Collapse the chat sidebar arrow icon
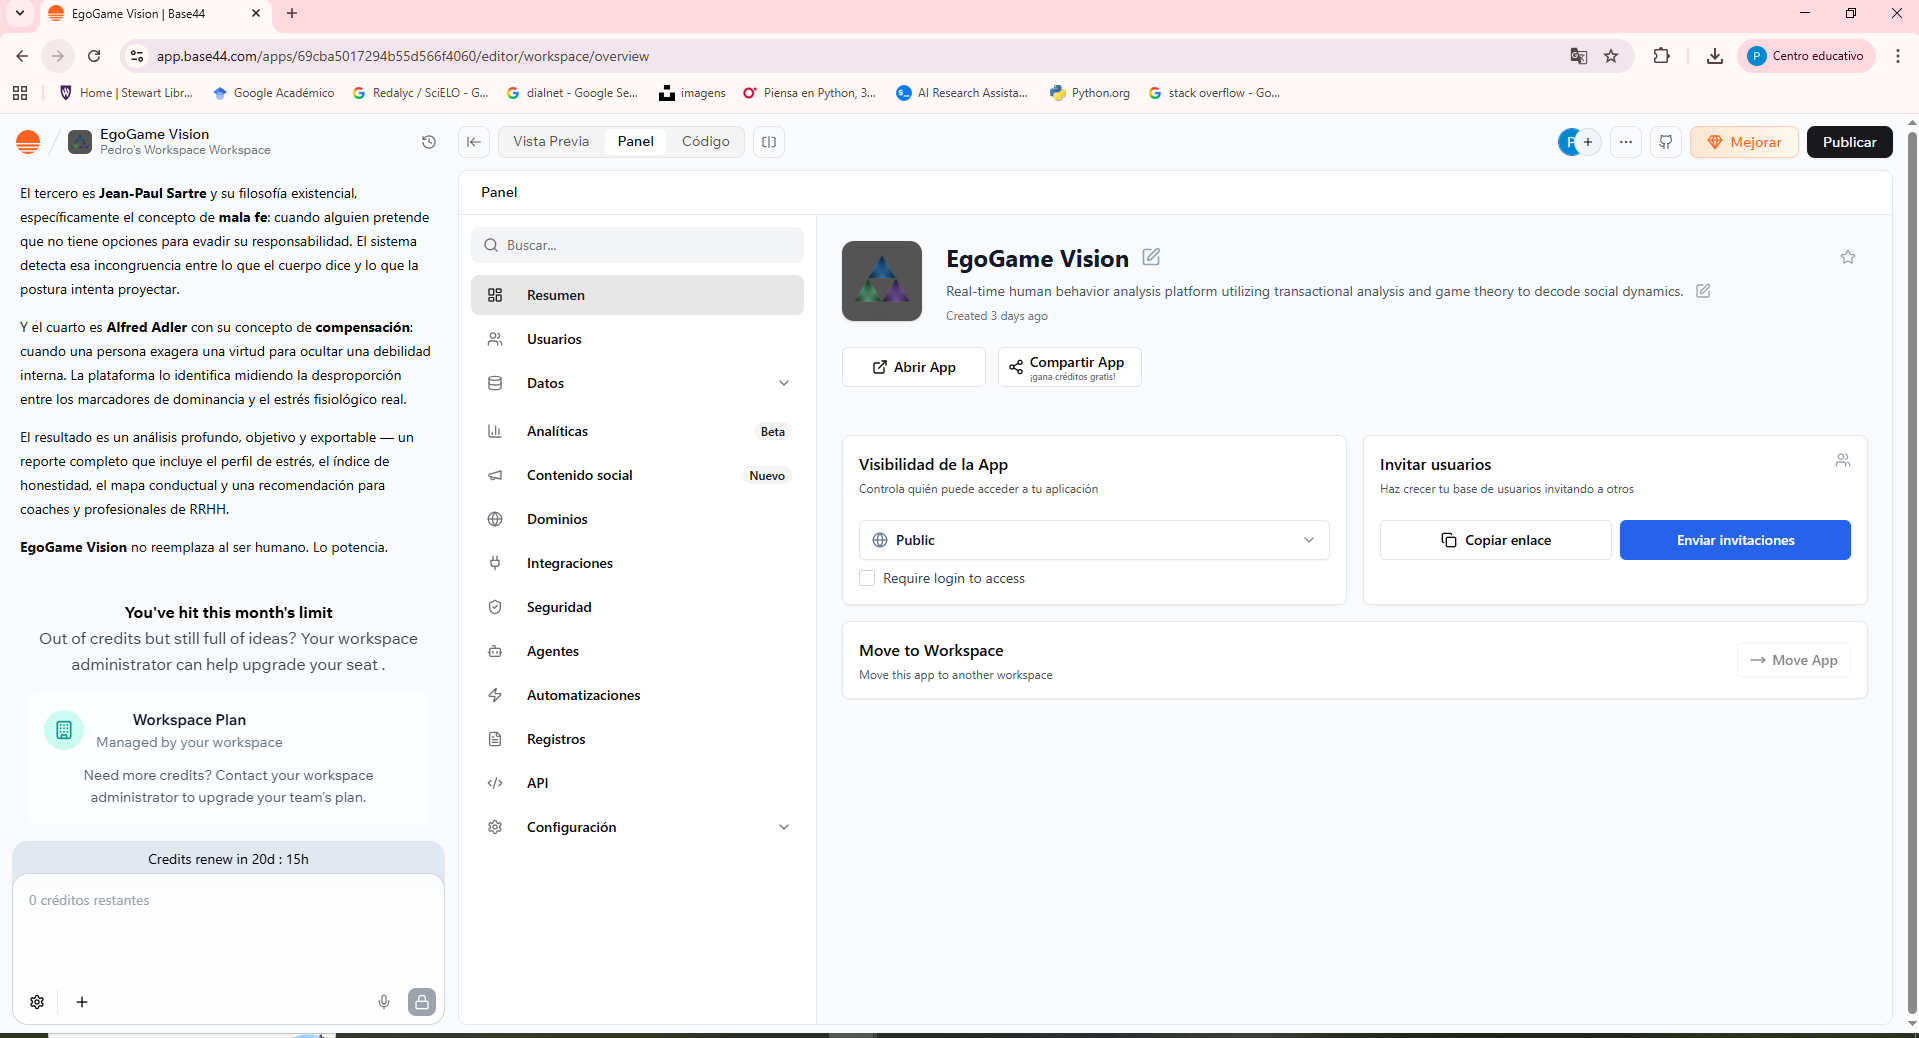Viewport: 1919px width, 1038px height. 474,142
